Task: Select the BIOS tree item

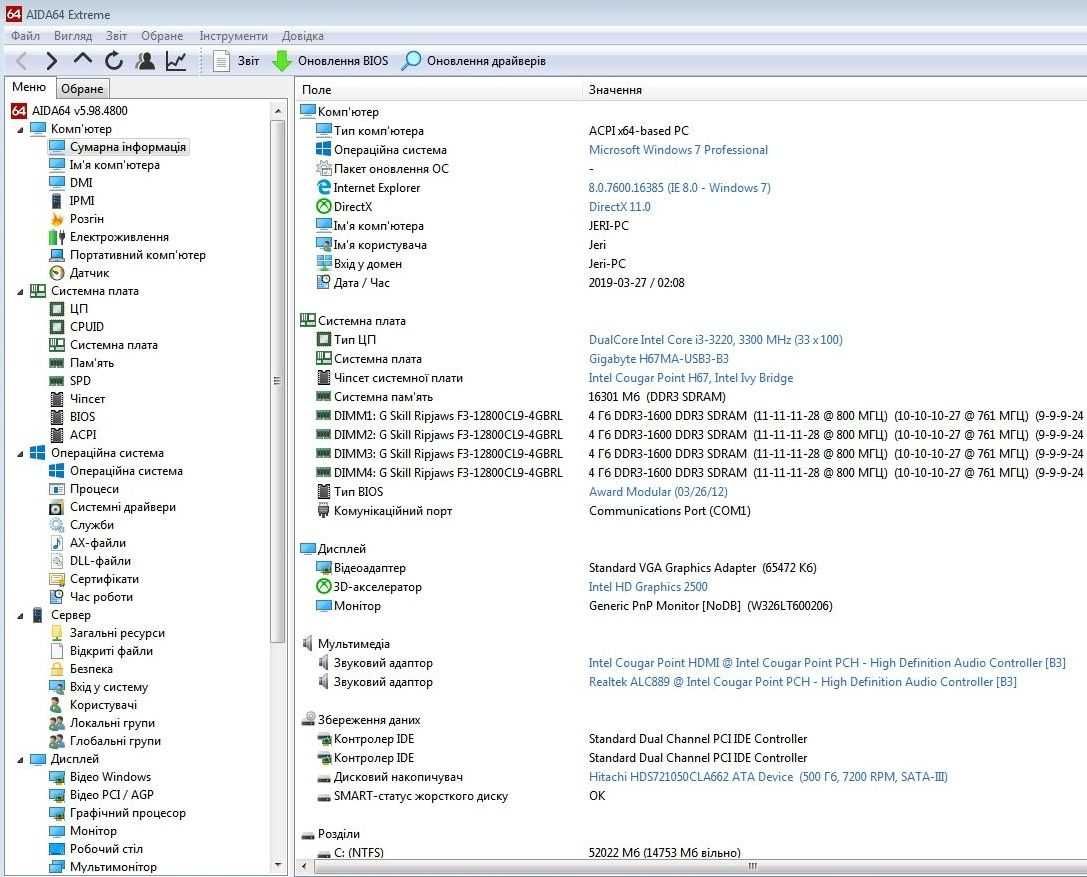Action: point(82,417)
